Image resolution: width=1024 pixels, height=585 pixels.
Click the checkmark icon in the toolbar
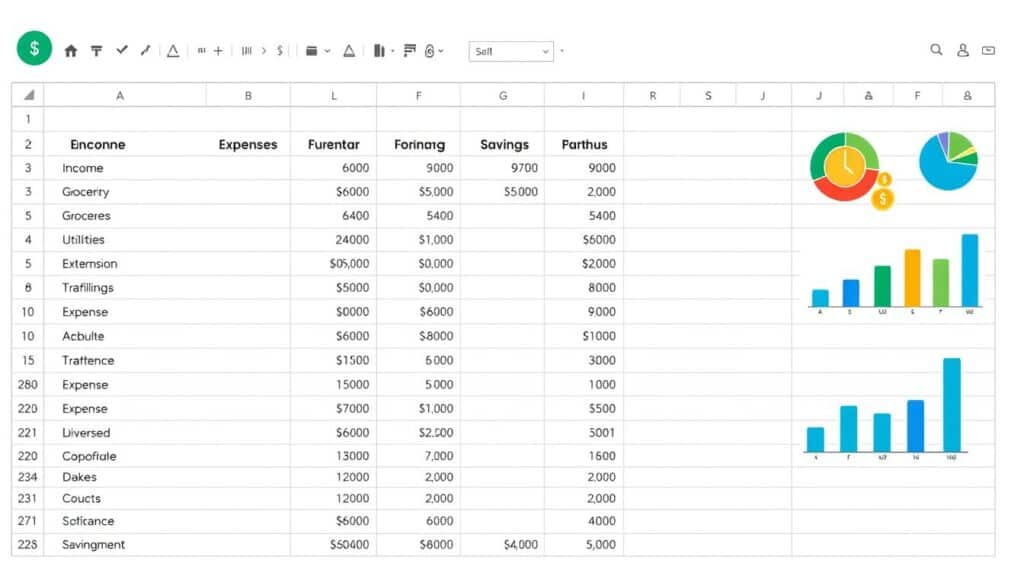pyautogui.click(x=121, y=50)
